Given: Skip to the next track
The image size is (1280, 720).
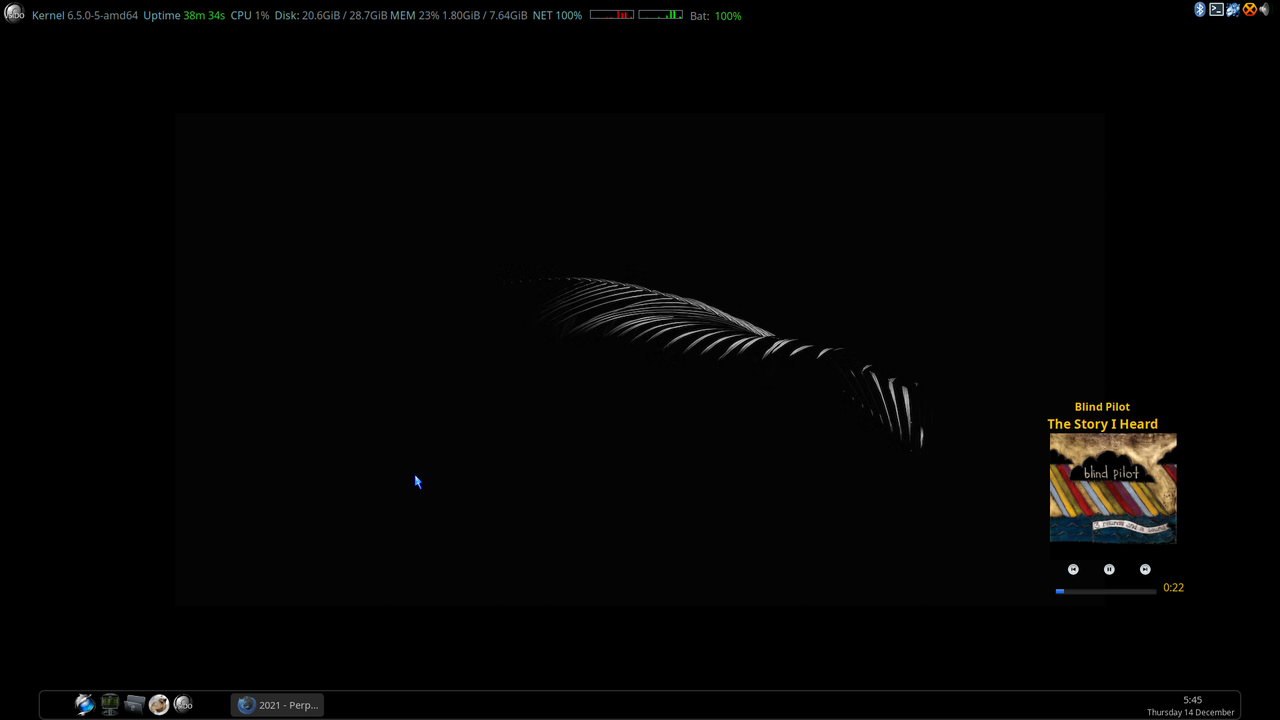Looking at the screenshot, I should 1145,569.
